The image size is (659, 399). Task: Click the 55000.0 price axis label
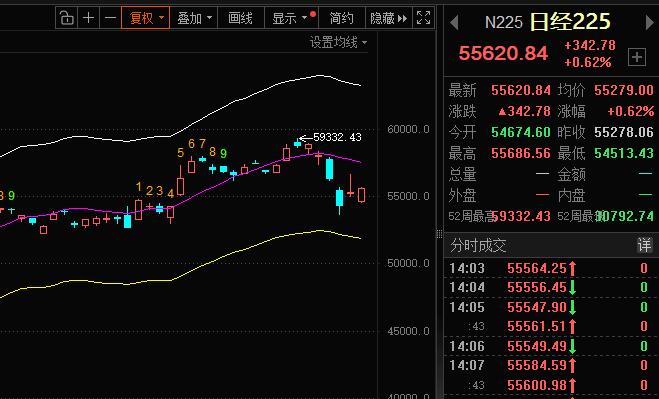408,196
